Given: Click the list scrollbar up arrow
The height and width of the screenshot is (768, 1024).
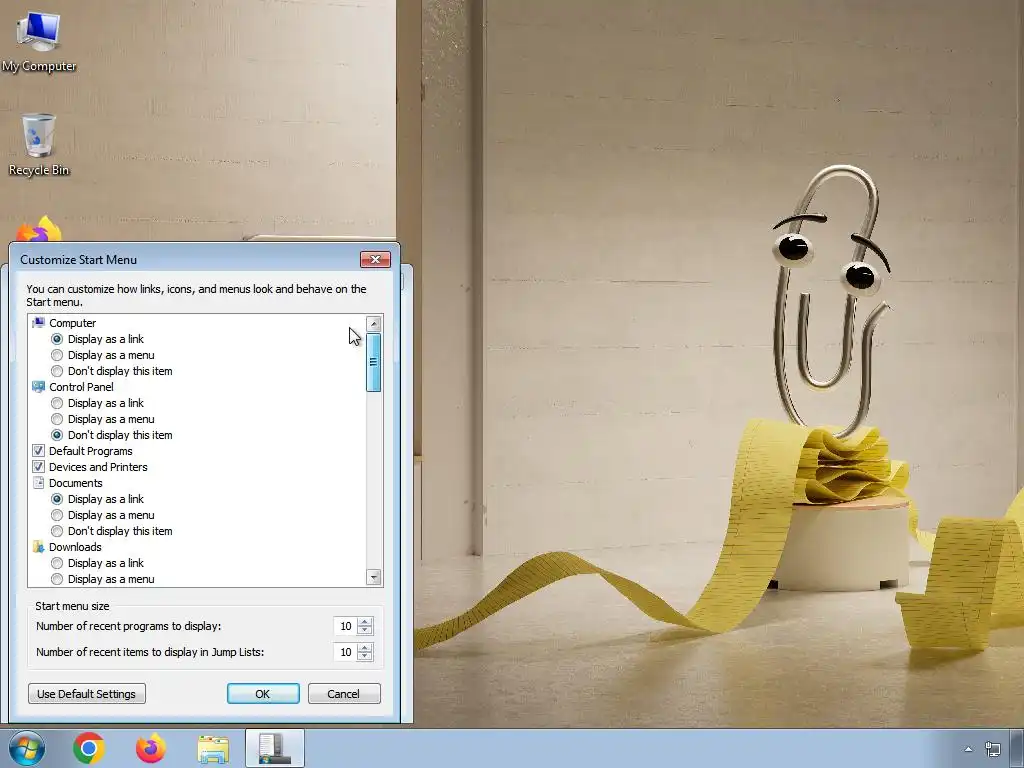Looking at the screenshot, I should click(x=374, y=323).
